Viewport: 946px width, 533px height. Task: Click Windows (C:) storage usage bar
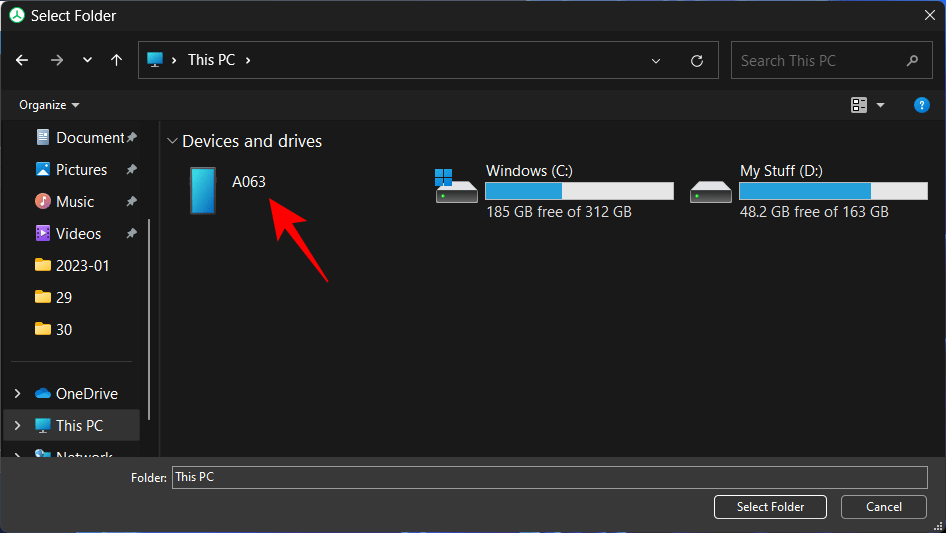579,191
